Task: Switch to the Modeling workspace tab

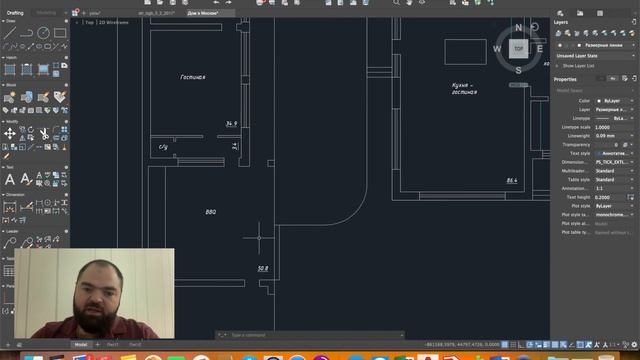Action: [47, 13]
